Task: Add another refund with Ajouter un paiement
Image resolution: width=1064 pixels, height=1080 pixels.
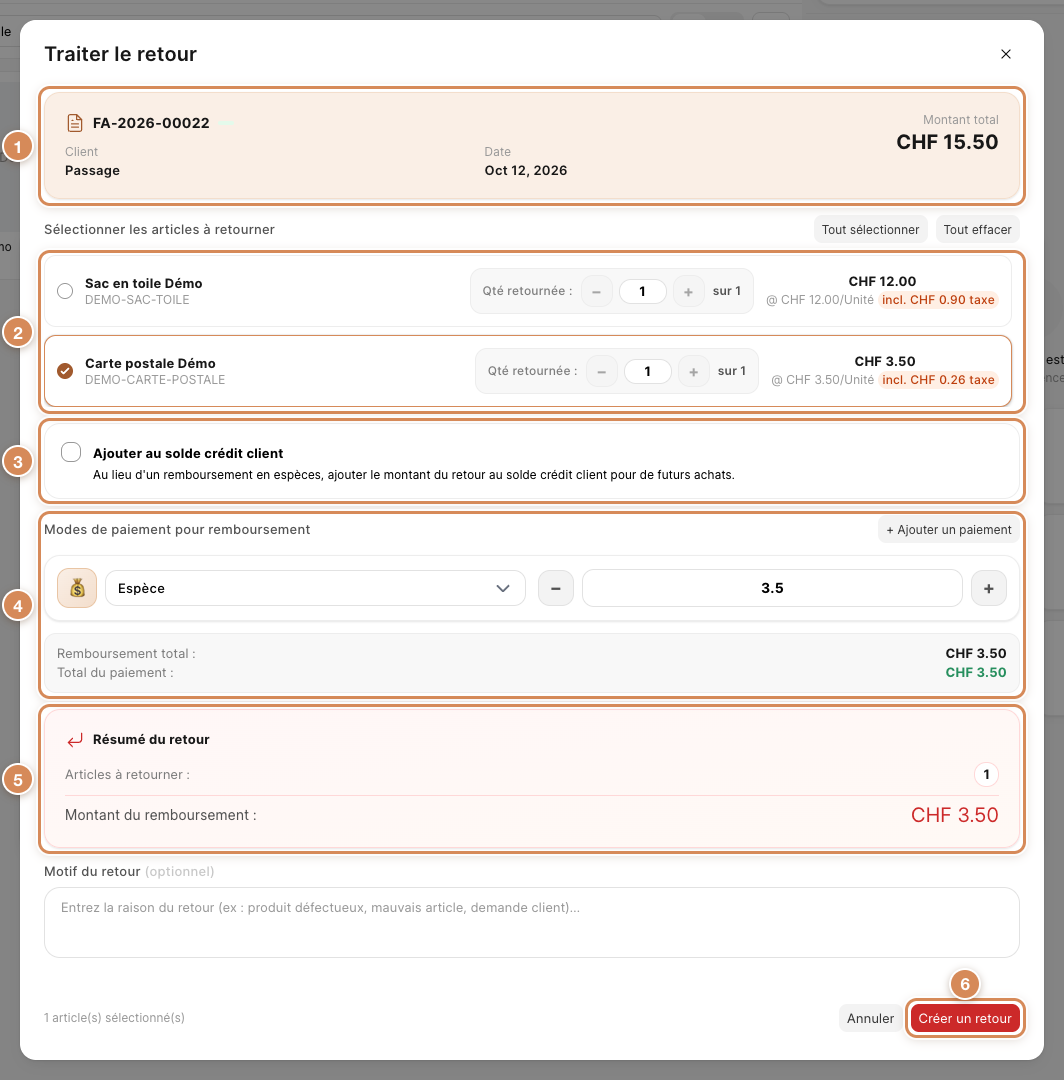Action: click(948, 530)
